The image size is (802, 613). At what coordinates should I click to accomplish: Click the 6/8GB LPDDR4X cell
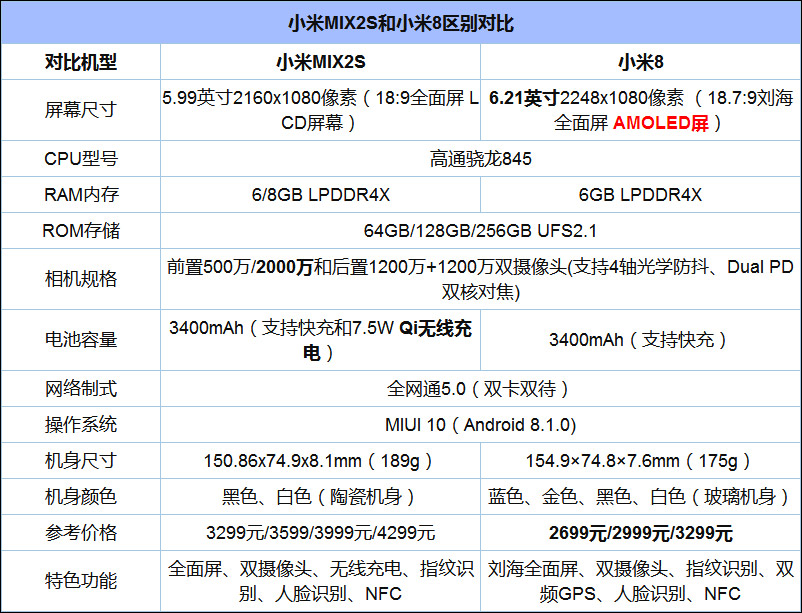[321, 194]
